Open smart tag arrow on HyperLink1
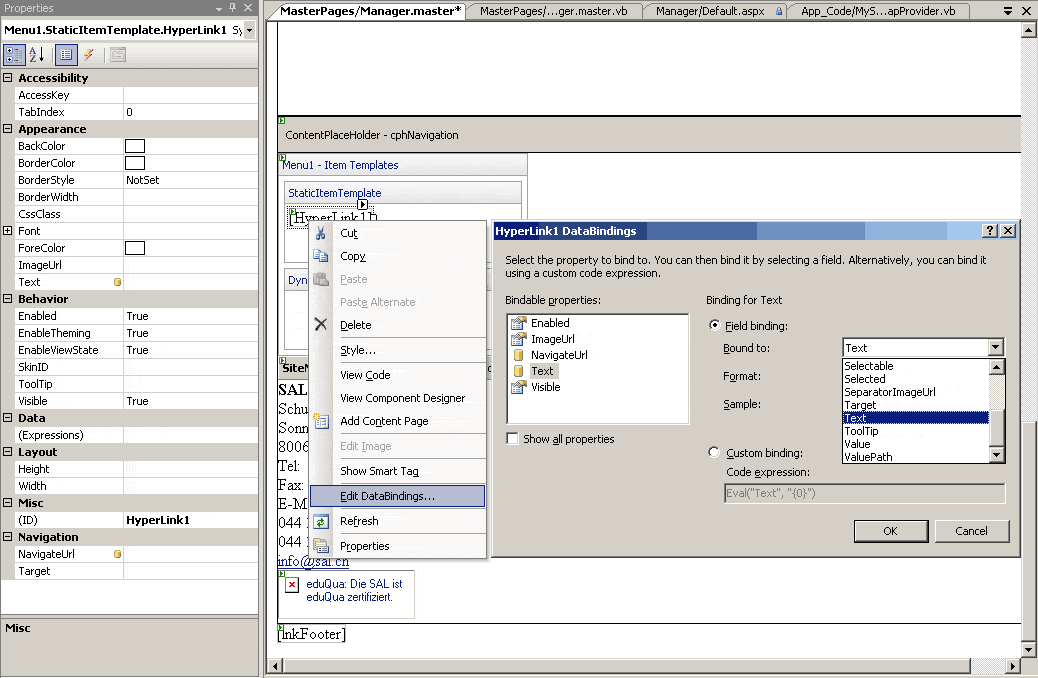Screen dimensions: 1038x678 pos(362,205)
